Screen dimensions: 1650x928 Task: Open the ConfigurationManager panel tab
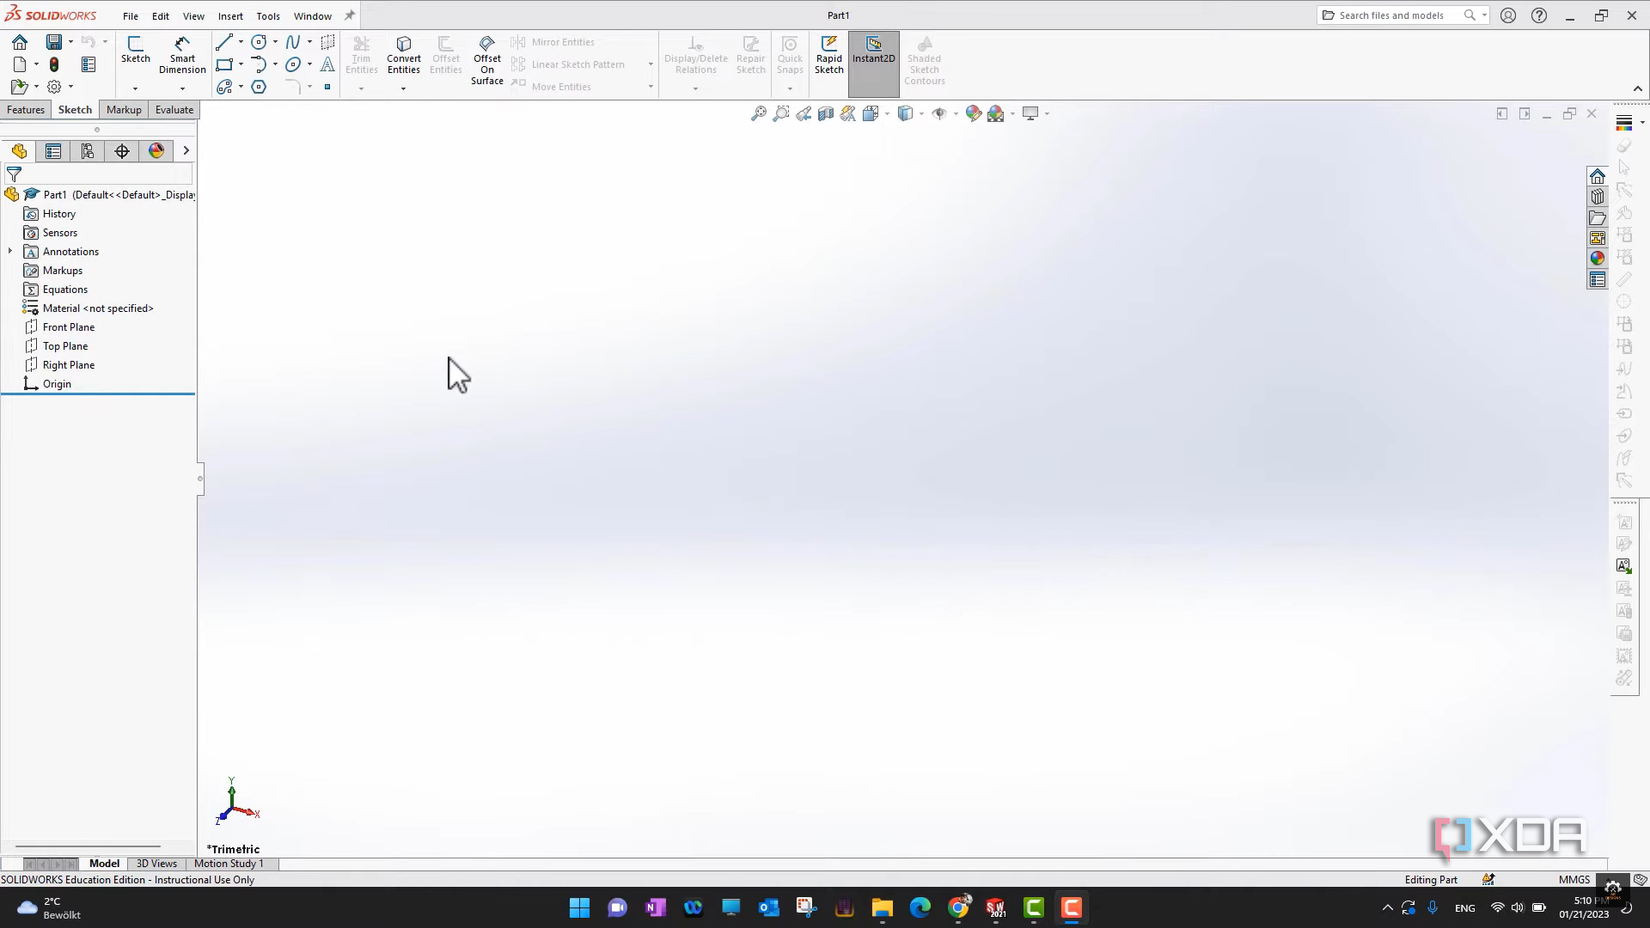88,151
